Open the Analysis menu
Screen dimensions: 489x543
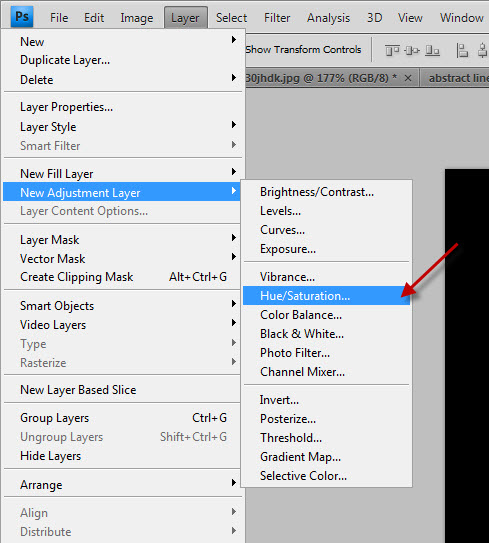click(x=328, y=18)
